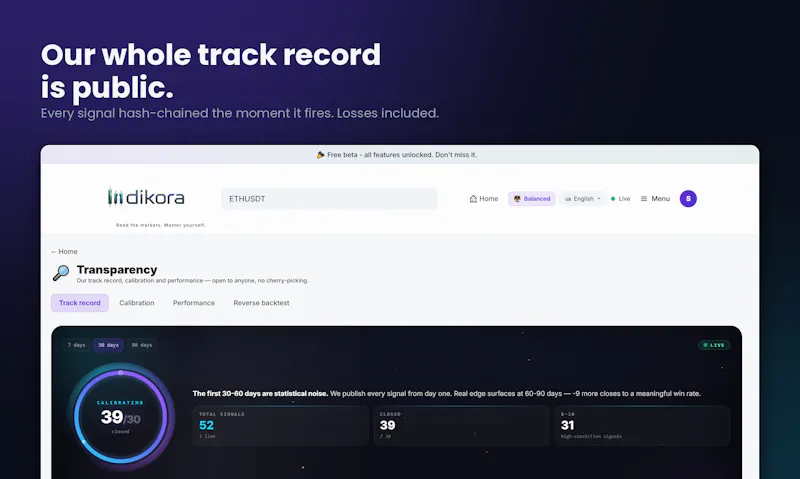
Task: Click the magnifying glass Transparency icon
Action: (x=61, y=273)
